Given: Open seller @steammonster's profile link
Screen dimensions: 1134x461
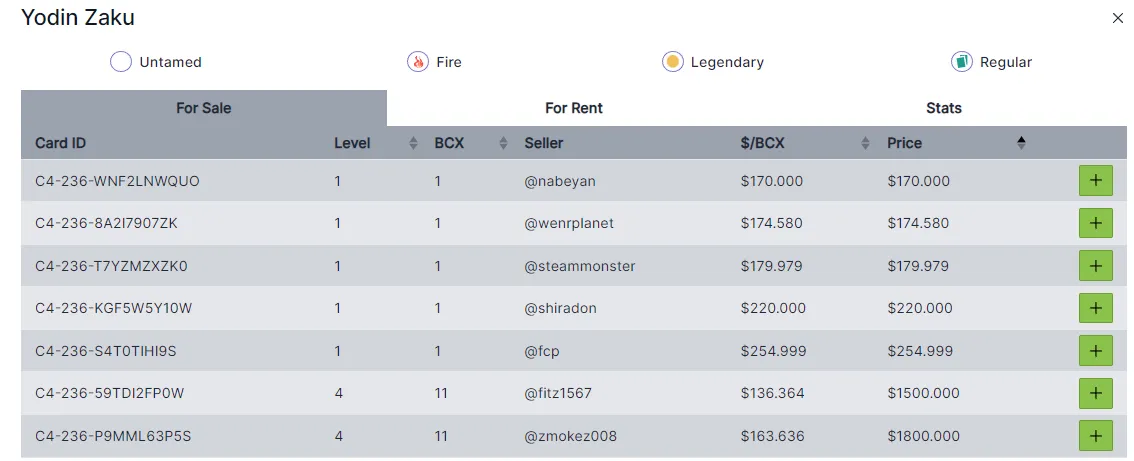Looking at the screenshot, I should pos(580,266).
